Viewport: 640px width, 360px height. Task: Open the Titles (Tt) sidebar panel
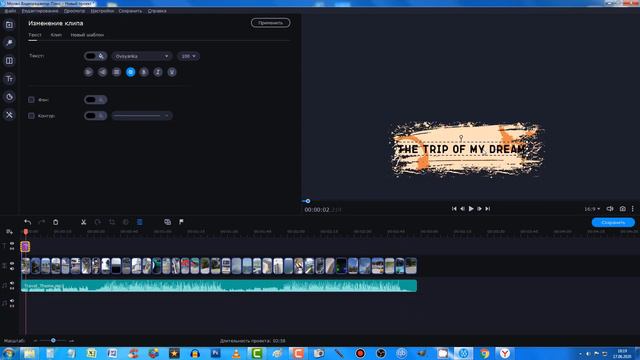click(9, 79)
